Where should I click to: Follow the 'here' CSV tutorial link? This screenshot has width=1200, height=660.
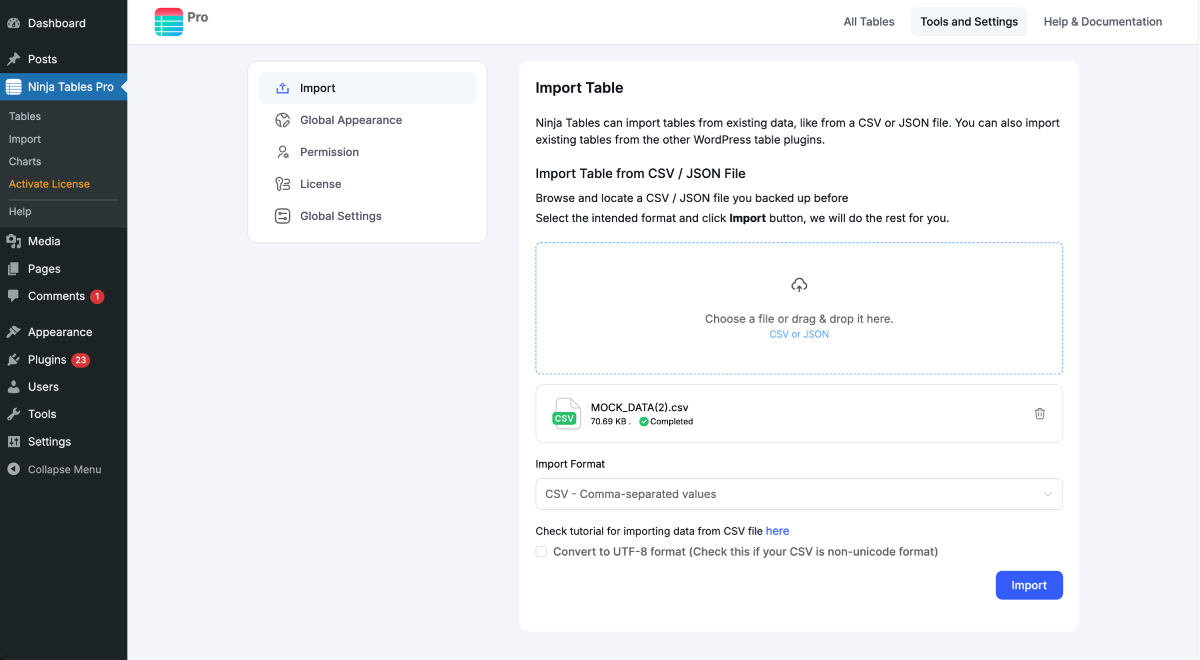tap(777, 531)
